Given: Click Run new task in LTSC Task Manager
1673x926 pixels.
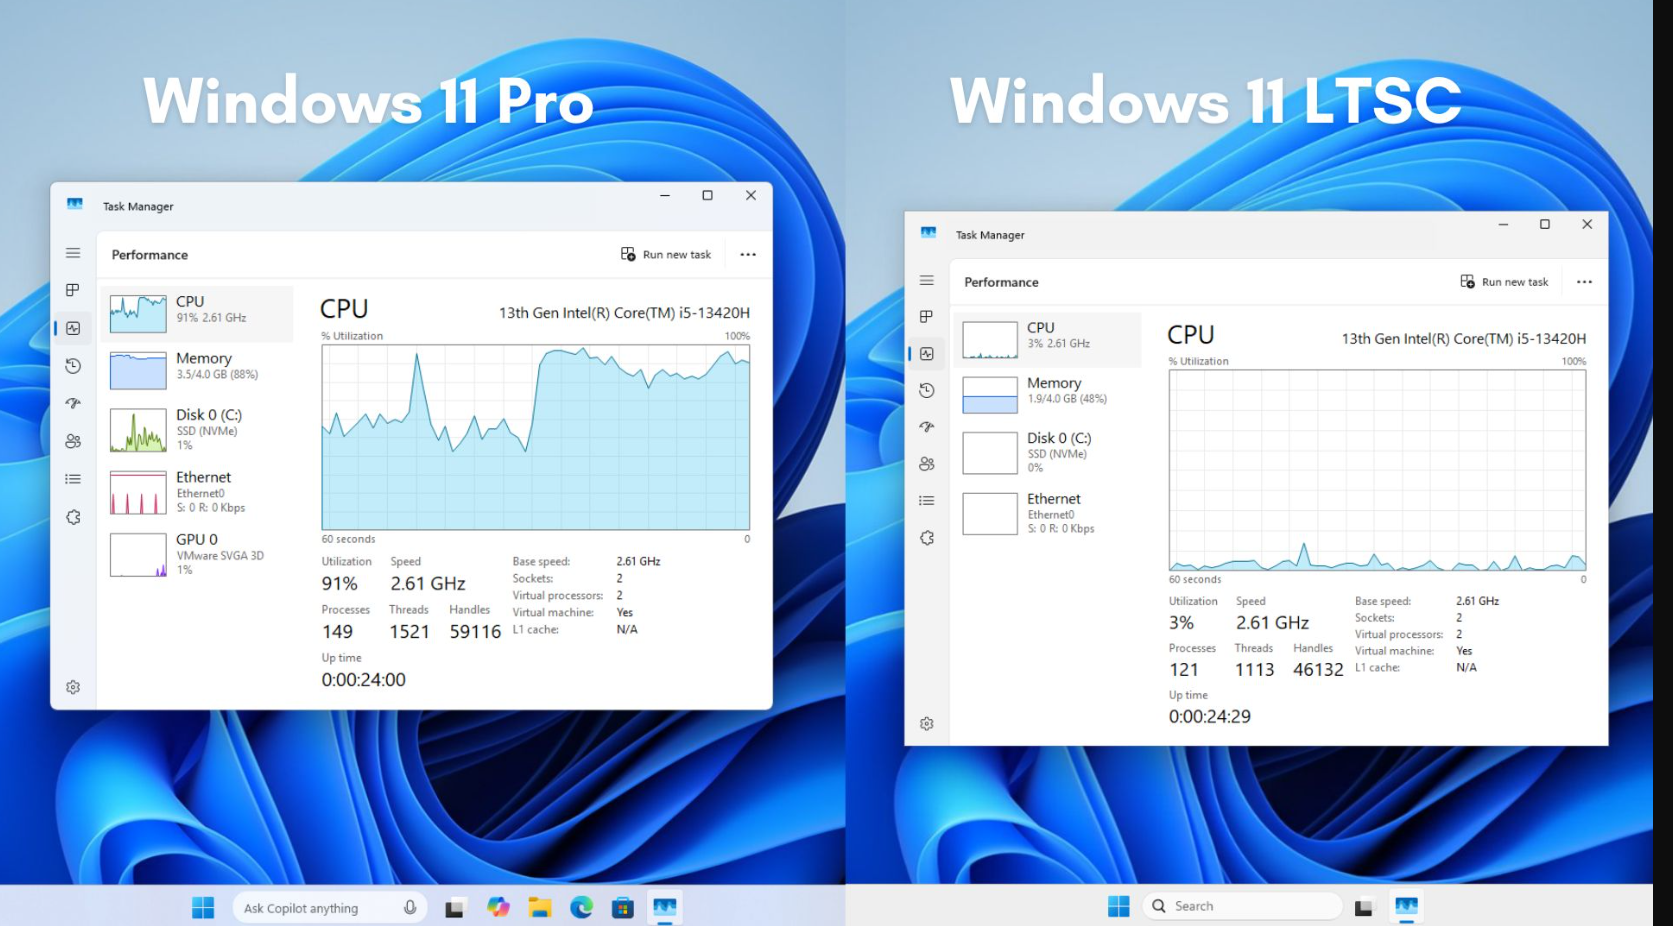Looking at the screenshot, I should (x=1504, y=282).
